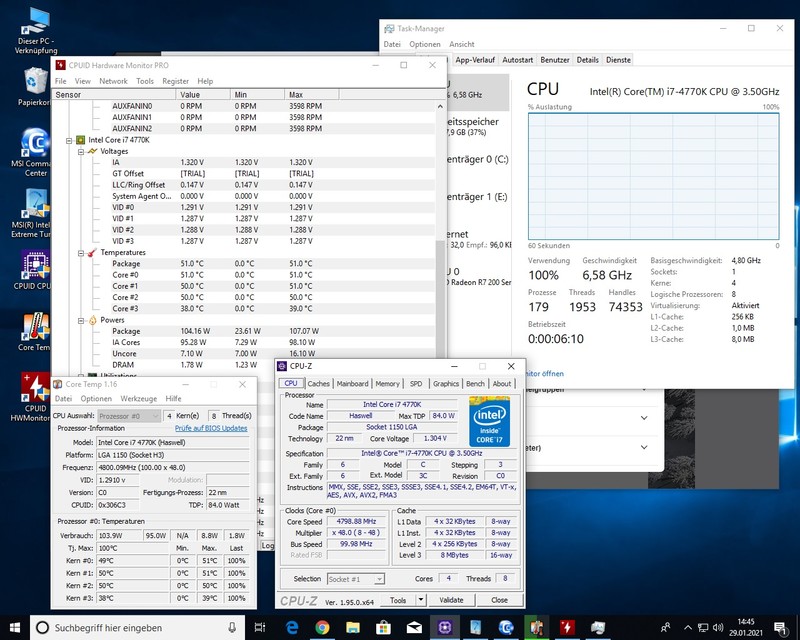Image resolution: width=800 pixels, height=640 pixels.
Task: Switch to the App-Verlauf tab in Task-Manager
Action: 474,60
